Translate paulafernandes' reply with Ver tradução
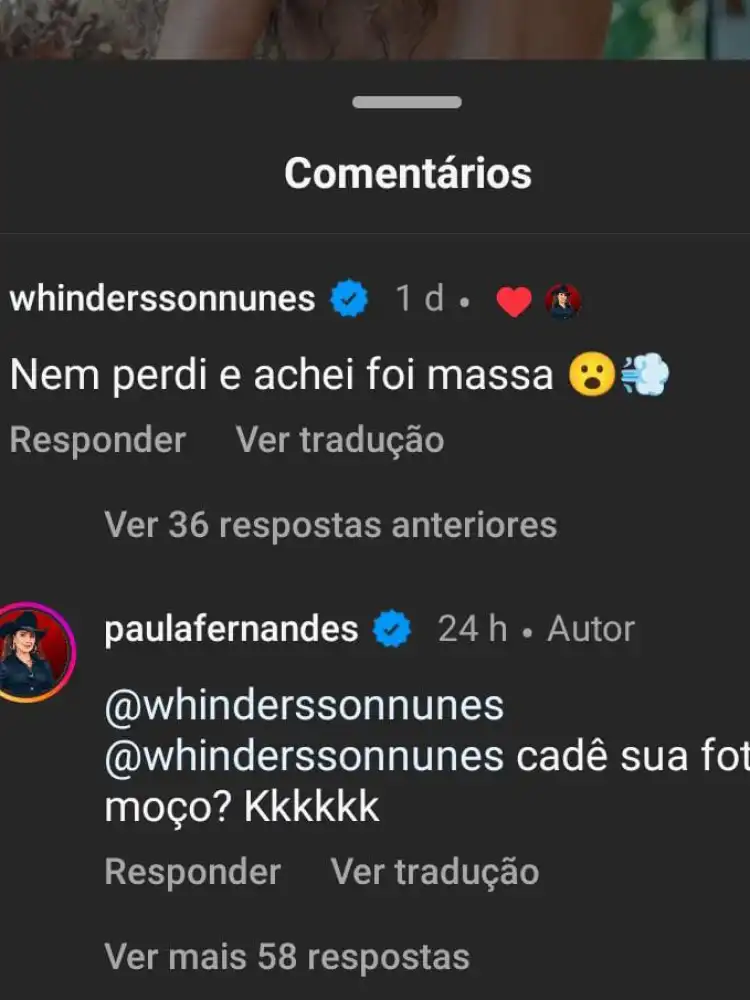 (435, 871)
